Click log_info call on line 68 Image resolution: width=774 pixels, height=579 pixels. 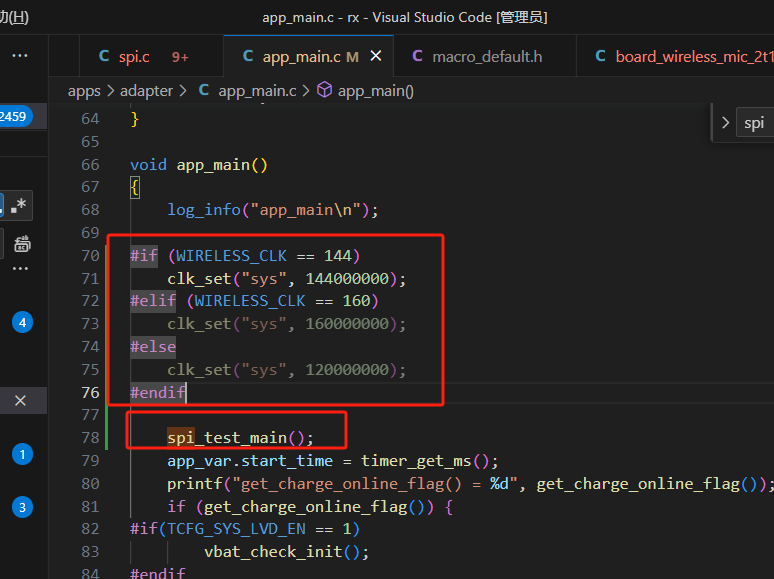pyautogui.click(x=272, y=210)
